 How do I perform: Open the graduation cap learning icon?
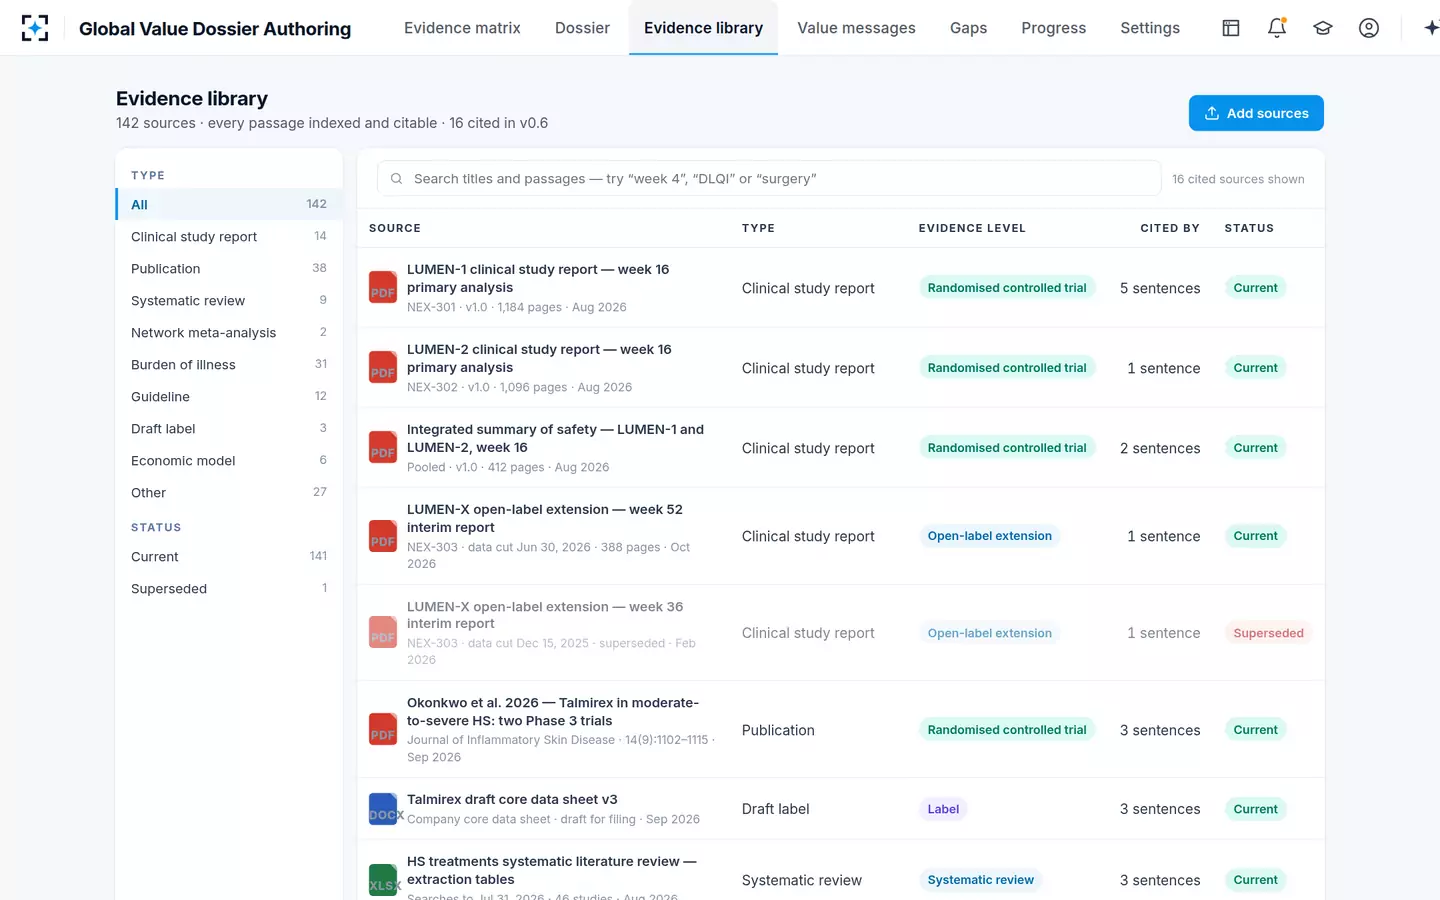(1323, 28)
